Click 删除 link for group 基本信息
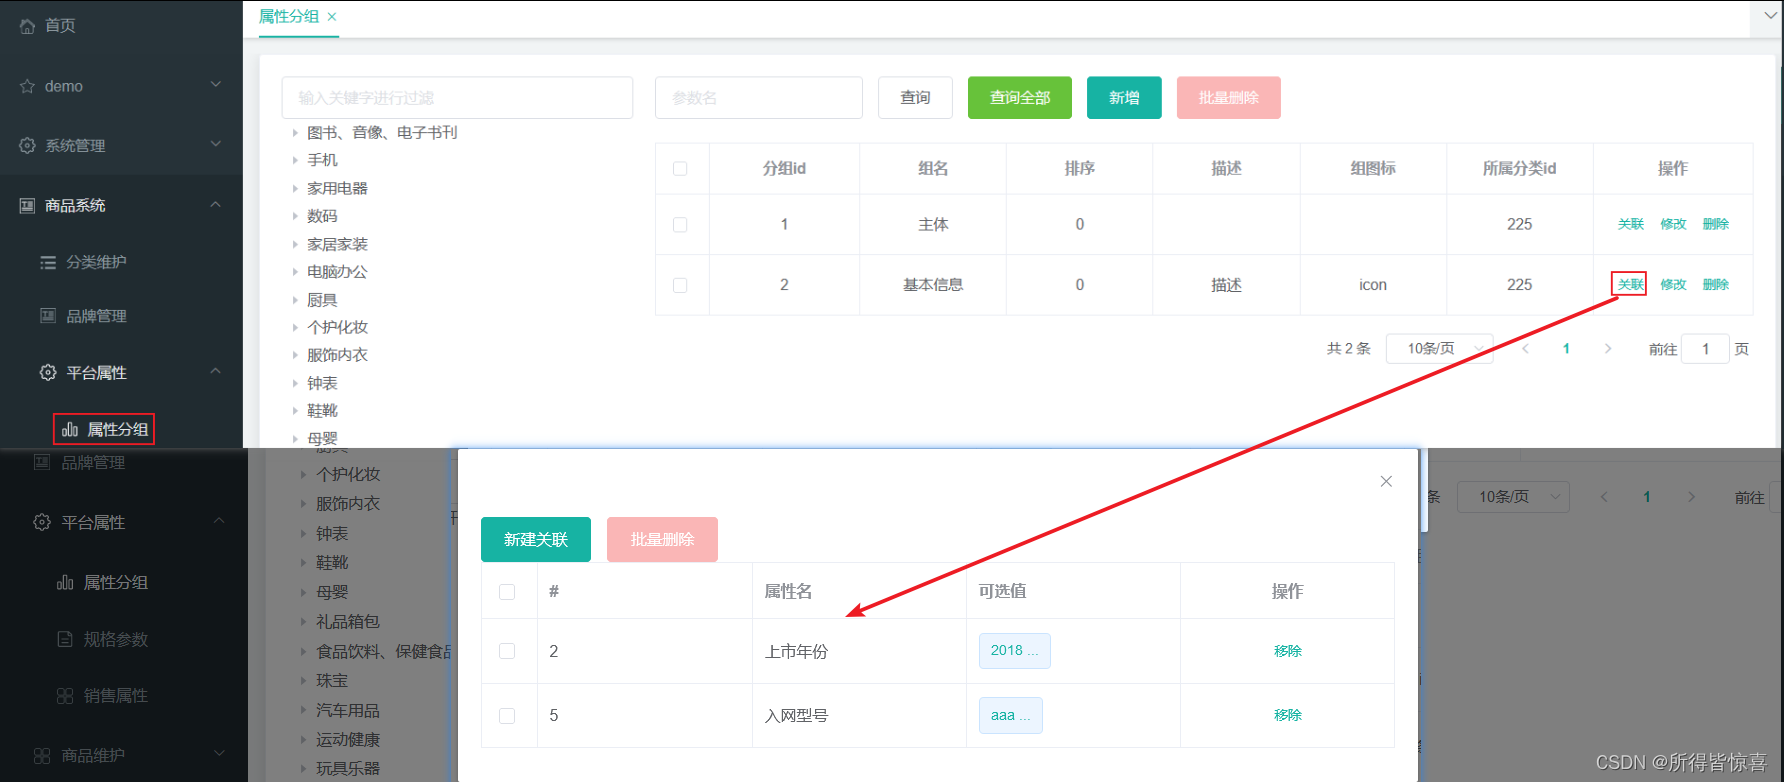 [x=1716, y=285]
